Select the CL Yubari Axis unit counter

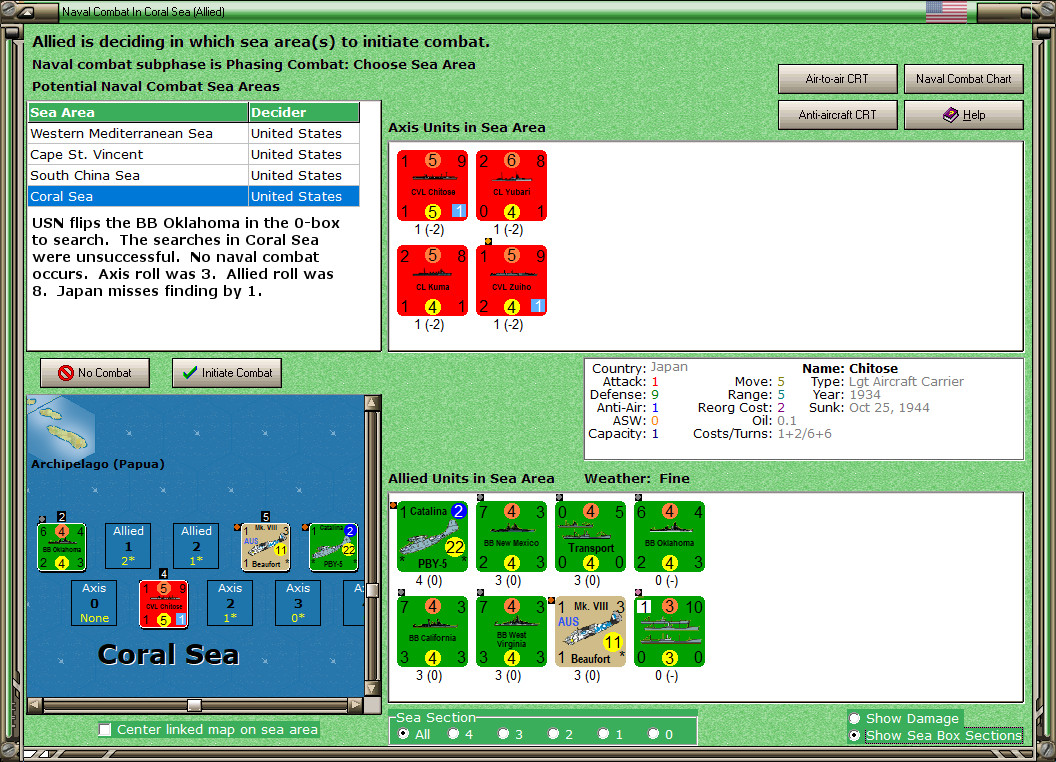click(x=511, y=186)
